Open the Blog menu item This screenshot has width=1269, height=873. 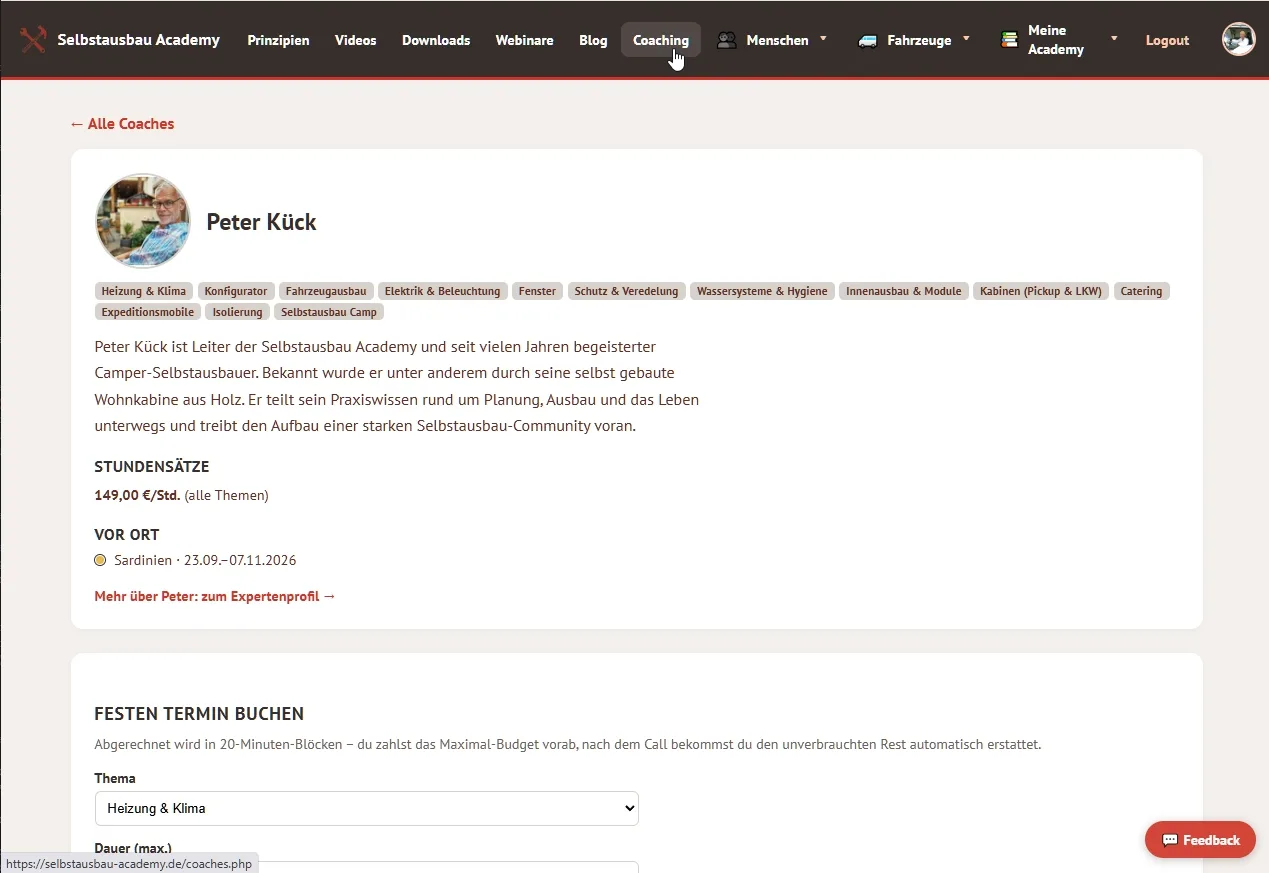[x=593, y=40]
